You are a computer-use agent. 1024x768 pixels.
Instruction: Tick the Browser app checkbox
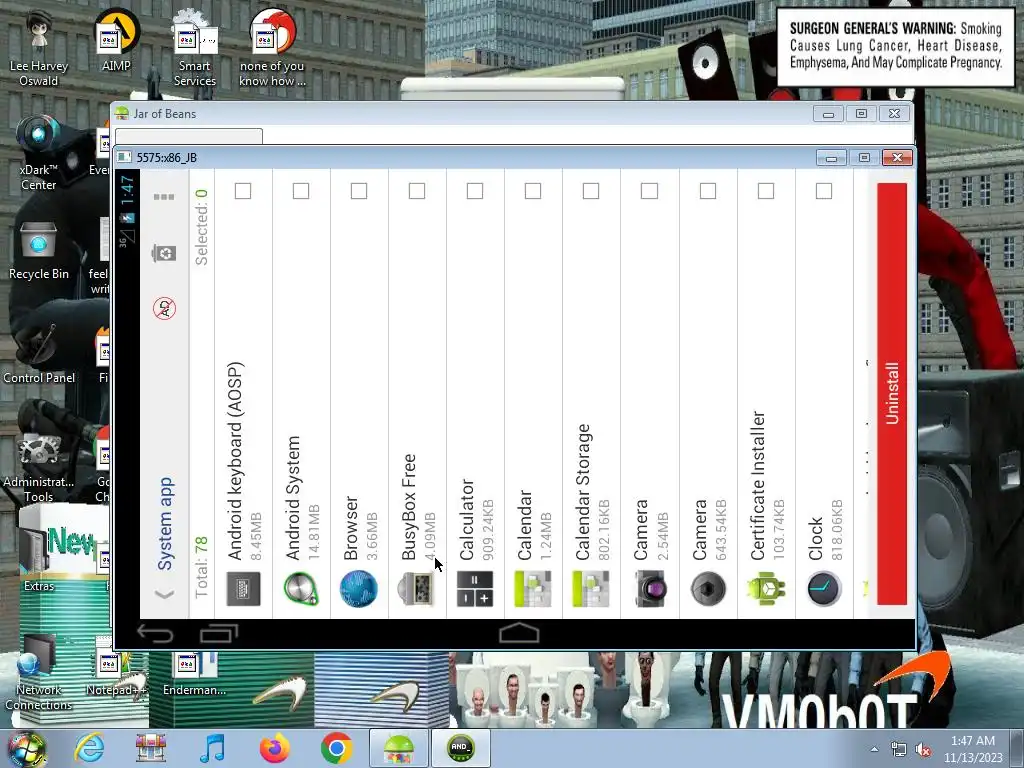point(359,191)
